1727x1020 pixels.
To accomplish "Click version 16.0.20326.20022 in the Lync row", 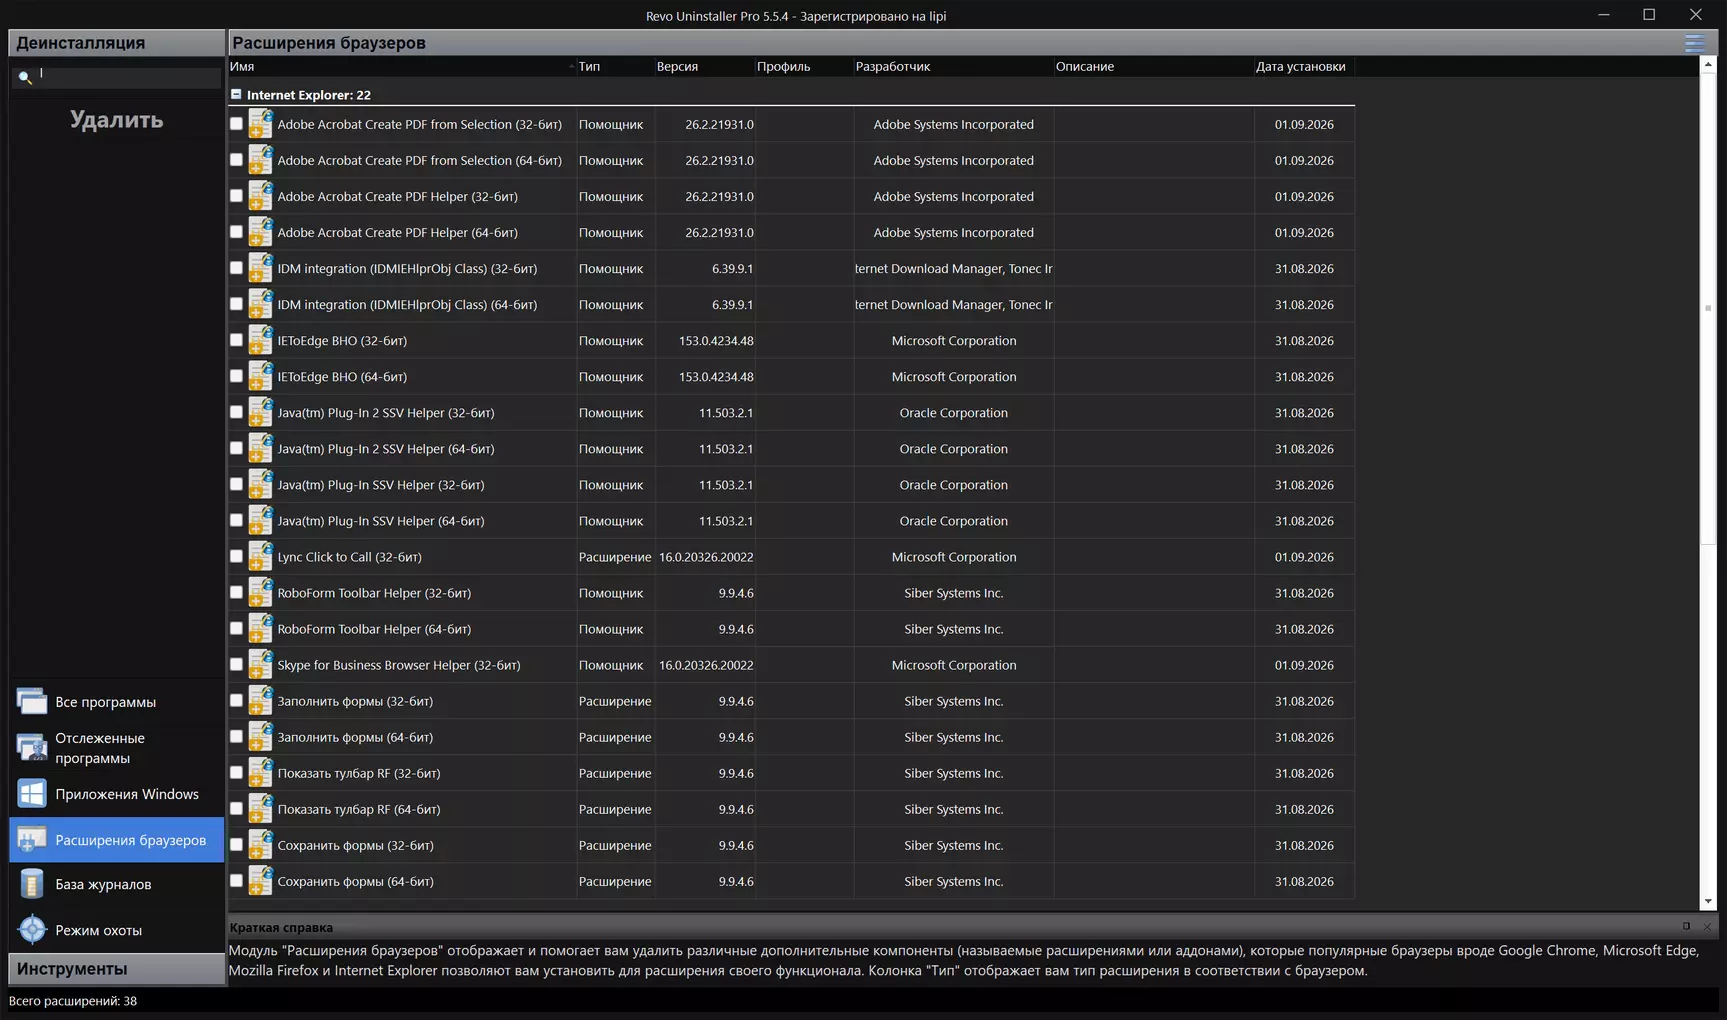I will click(x=706, y=557).
